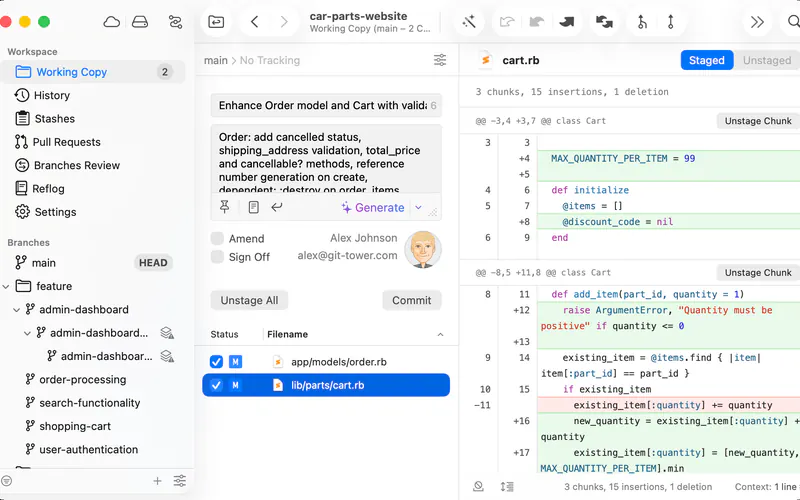Open Stashes in the sidebar
Screen dimensions: 800x500
[55, 118]
